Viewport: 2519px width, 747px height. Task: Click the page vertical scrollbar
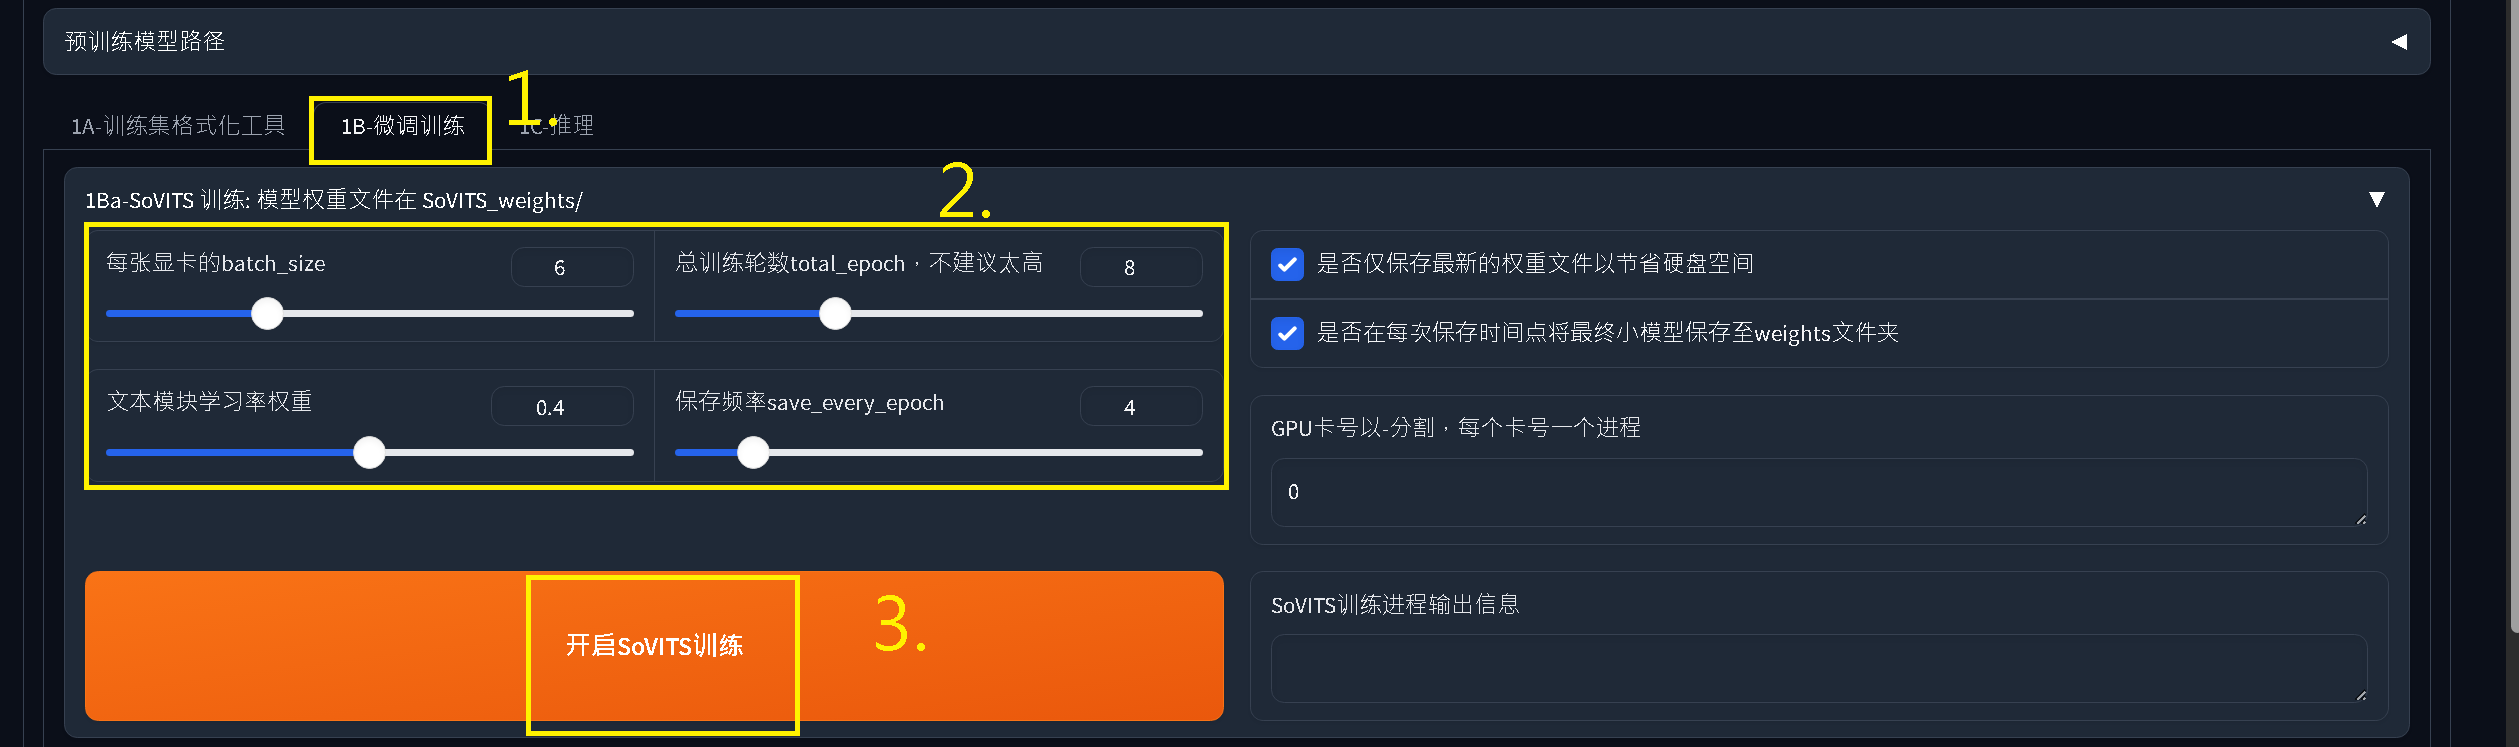click(x=2514, y=316)
